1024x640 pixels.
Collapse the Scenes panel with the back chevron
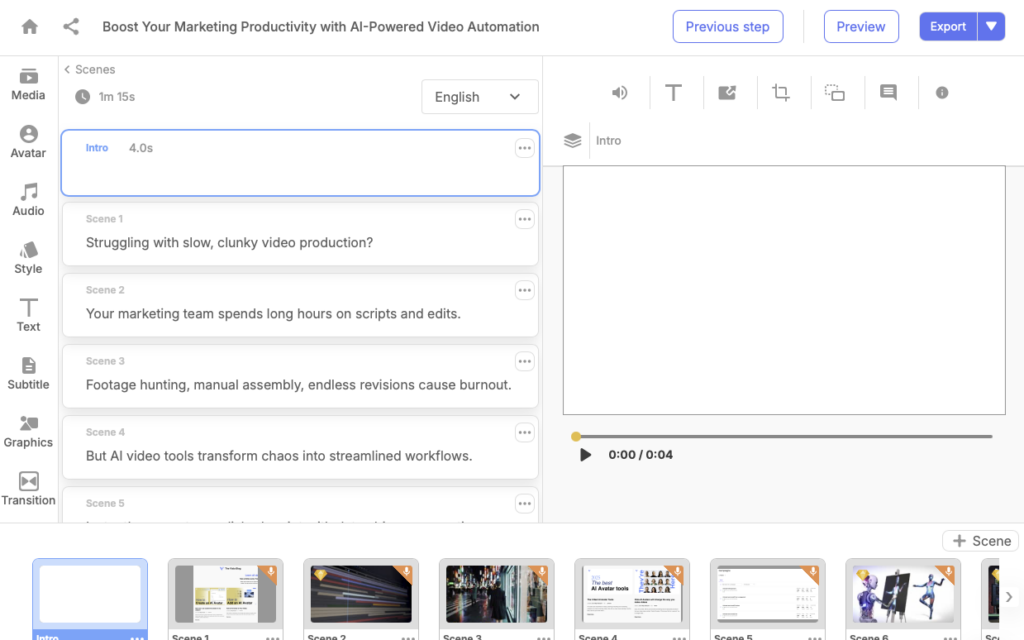click(x=68, y=69)
